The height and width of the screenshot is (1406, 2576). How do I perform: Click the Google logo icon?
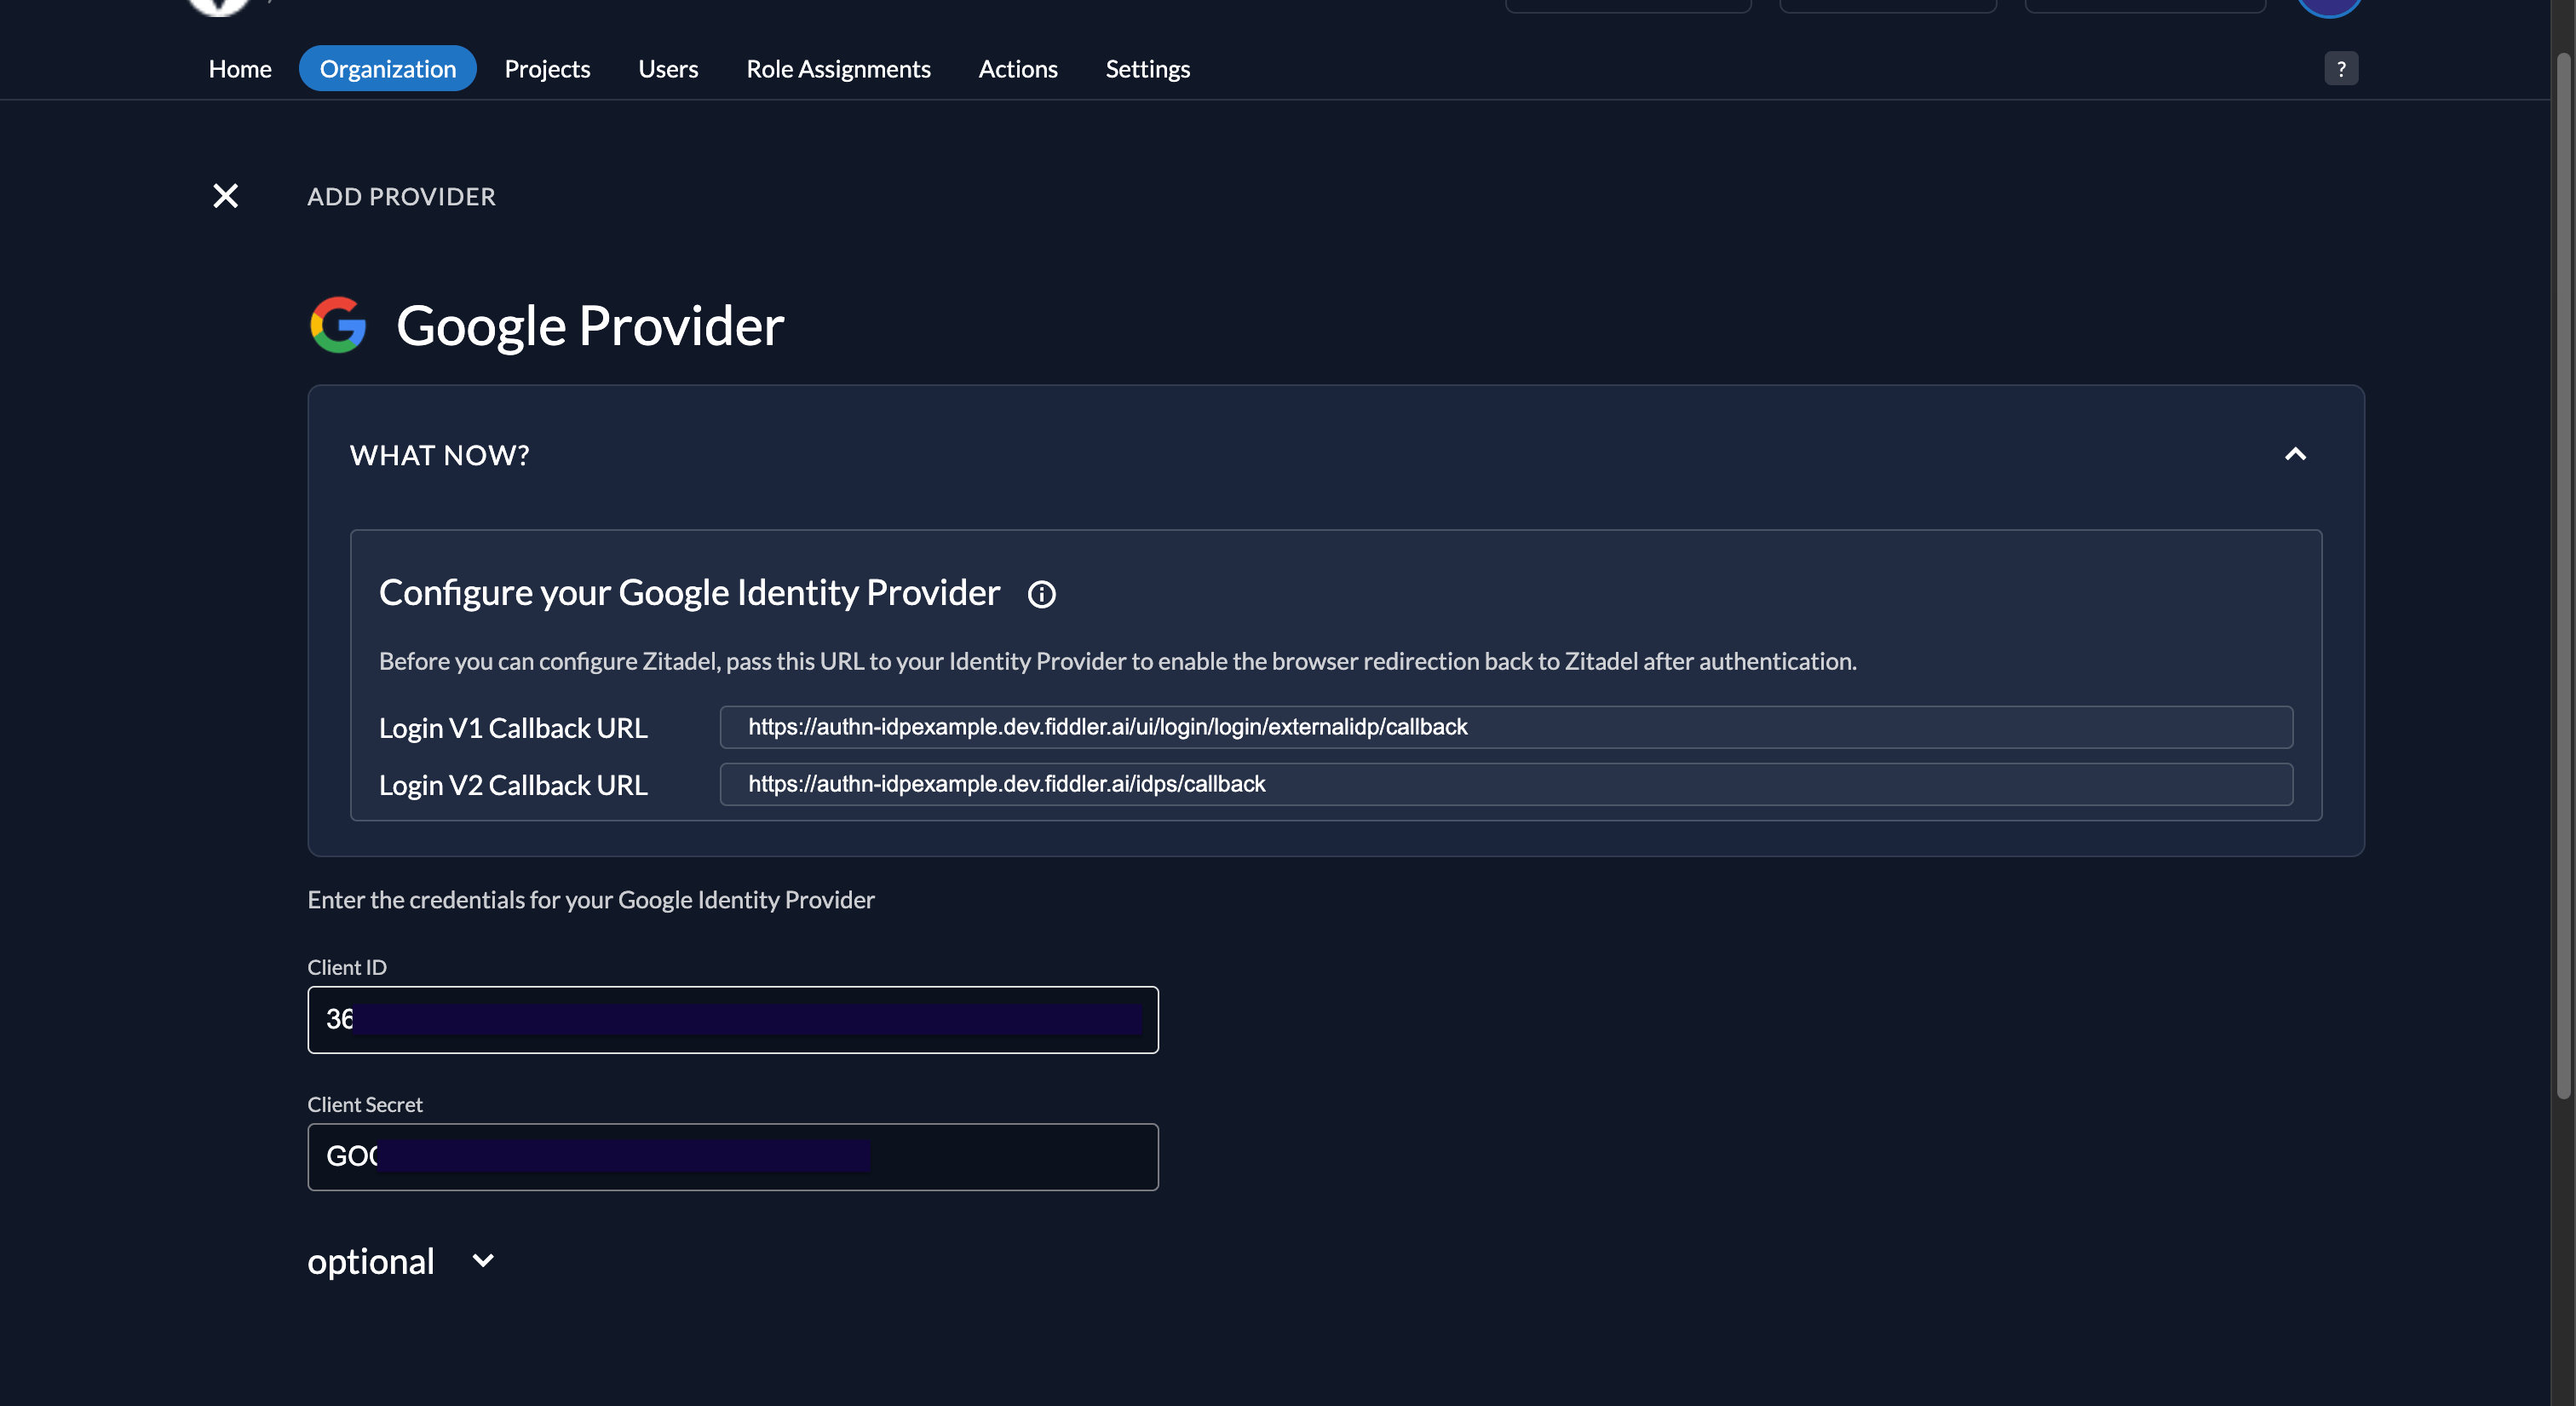[x=338, y=325]
